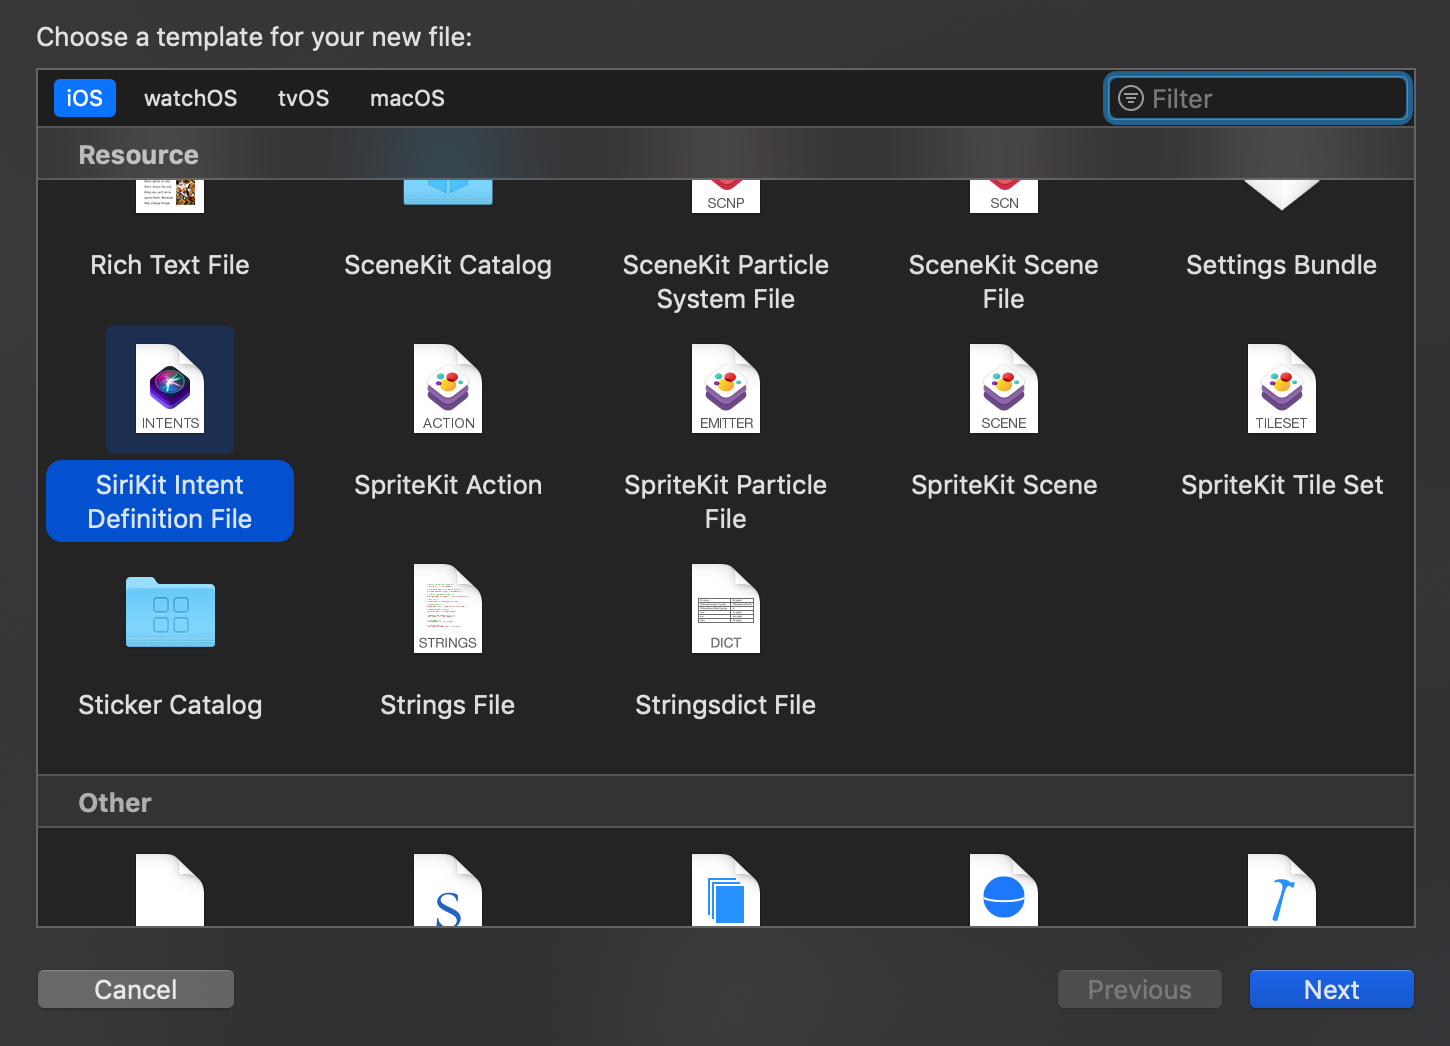This screenshot has width=1450, height=1046.
Task: Pick the Strings File template icon
Action: (448, 609)
